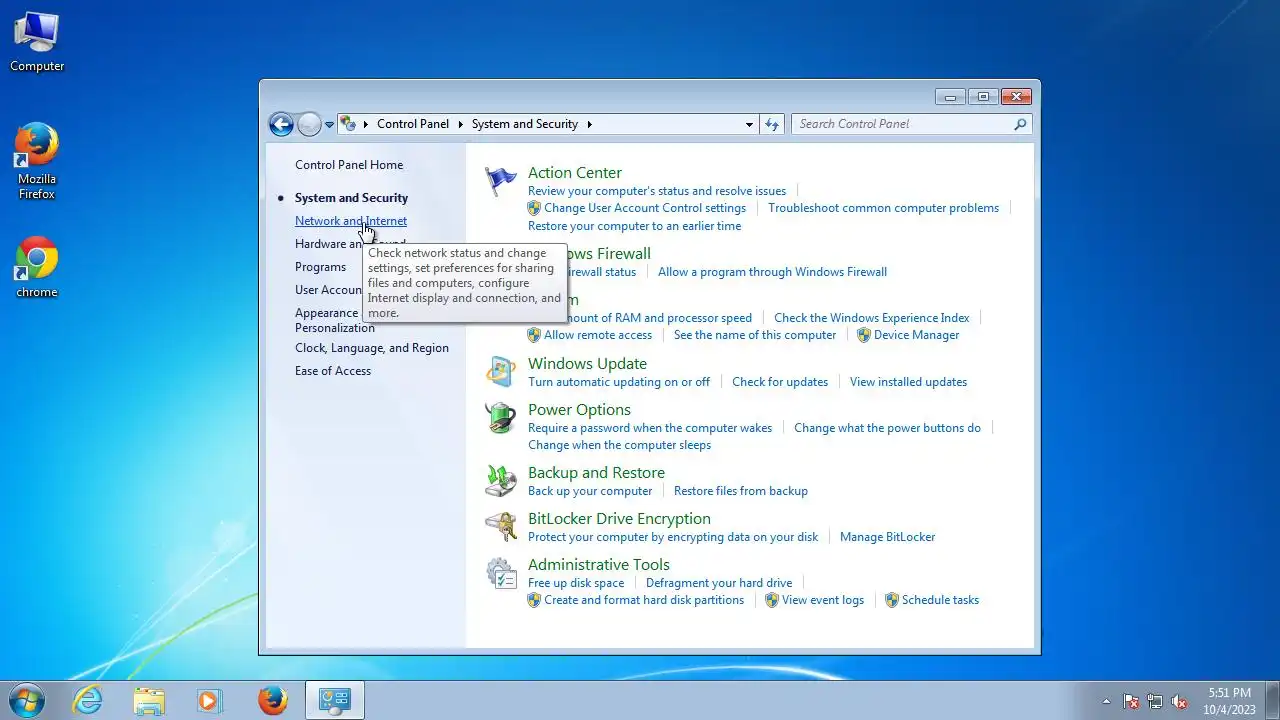The image size is (1280, 720).
Task: Click the Control Panel taskbar button
Action: 334,700
